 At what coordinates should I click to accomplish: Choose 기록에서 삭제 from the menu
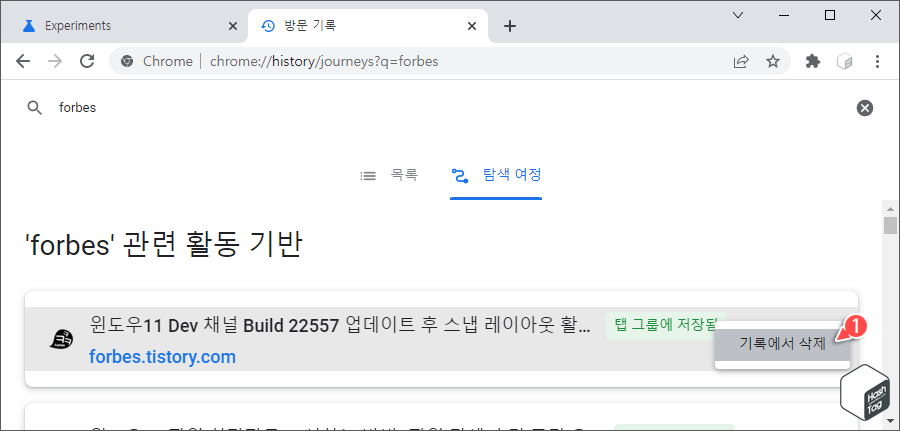782,344
